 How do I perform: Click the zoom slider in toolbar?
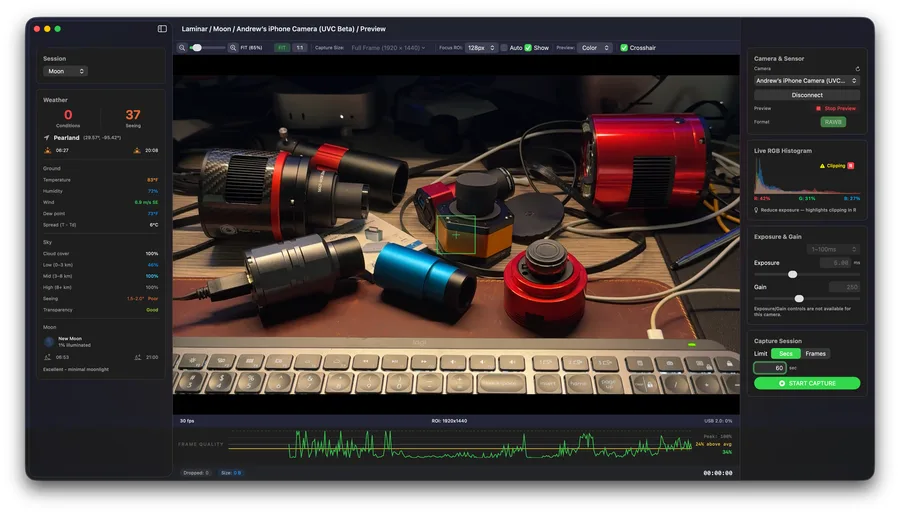(207, 48)
